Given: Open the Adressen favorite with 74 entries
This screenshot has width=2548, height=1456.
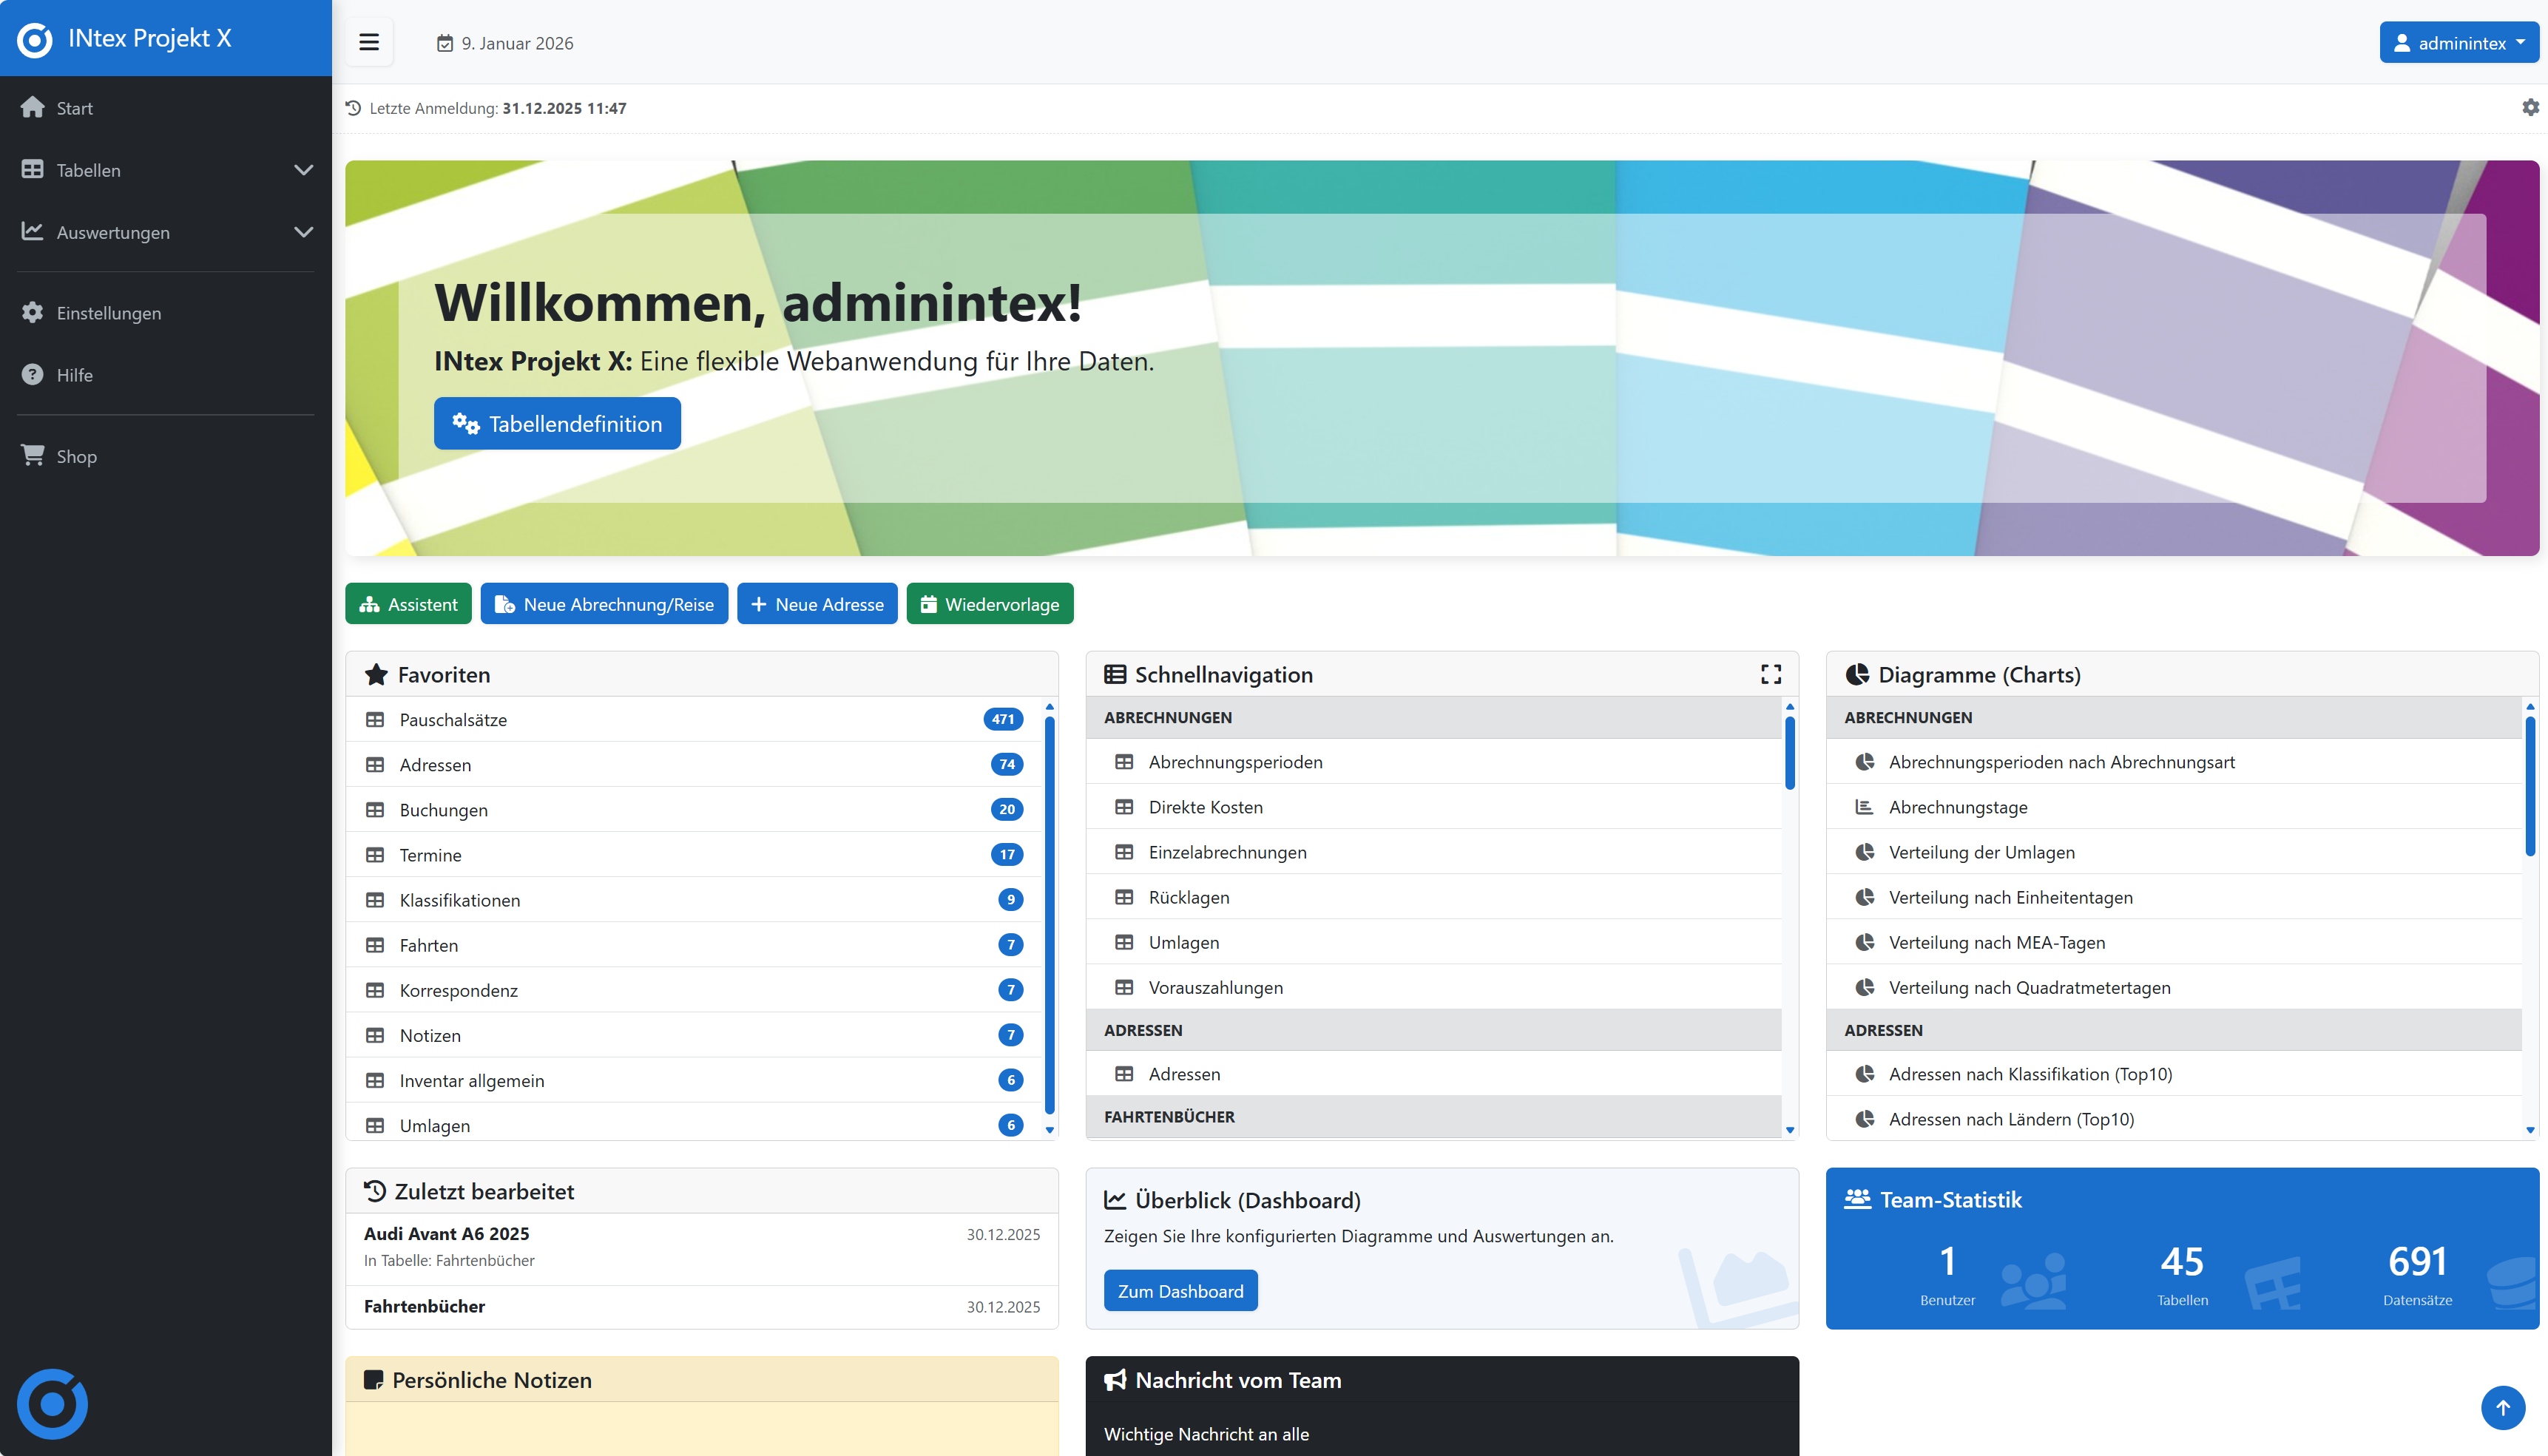Looking at the screenshot, I should click(x=435, y=764).
